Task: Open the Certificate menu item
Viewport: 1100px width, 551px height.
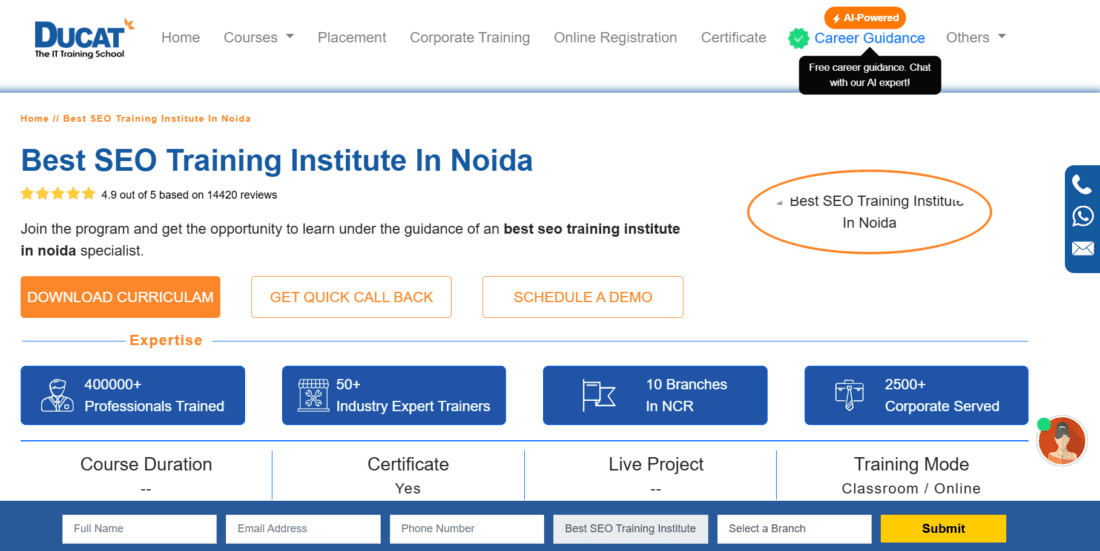Action: tap(733, 37)
